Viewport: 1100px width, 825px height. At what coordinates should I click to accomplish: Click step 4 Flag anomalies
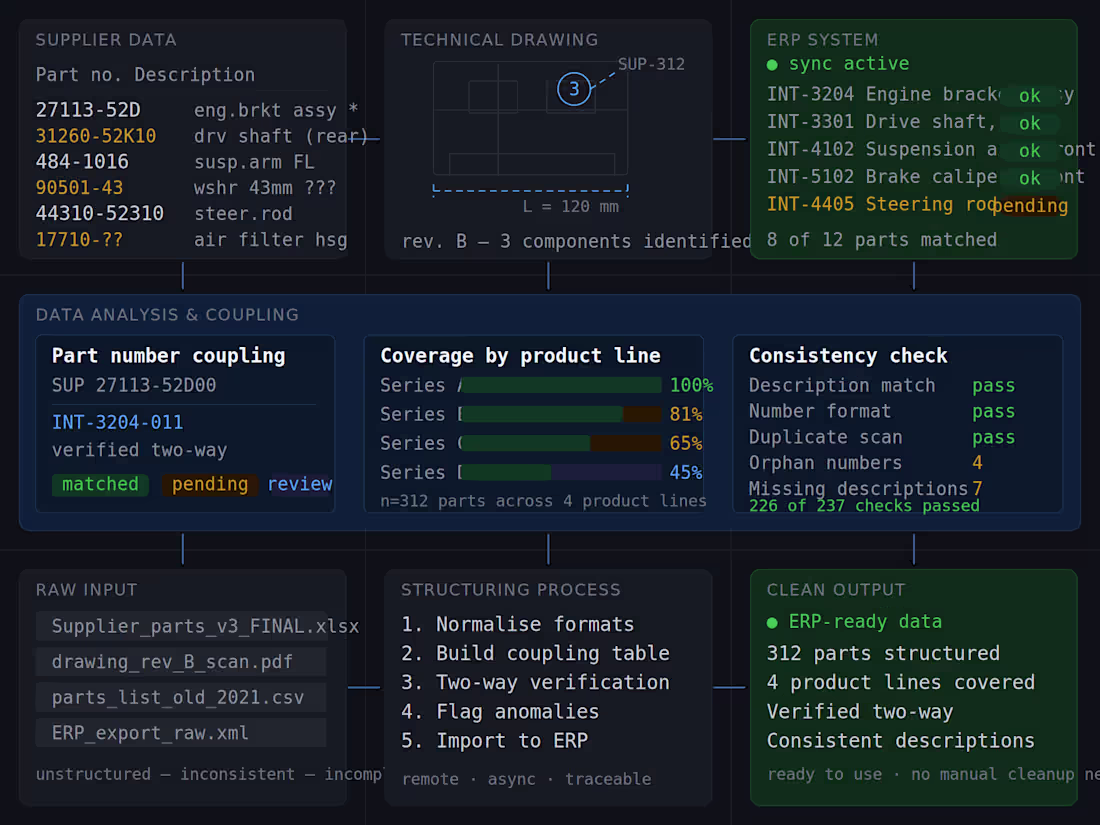tap(500, 712)
